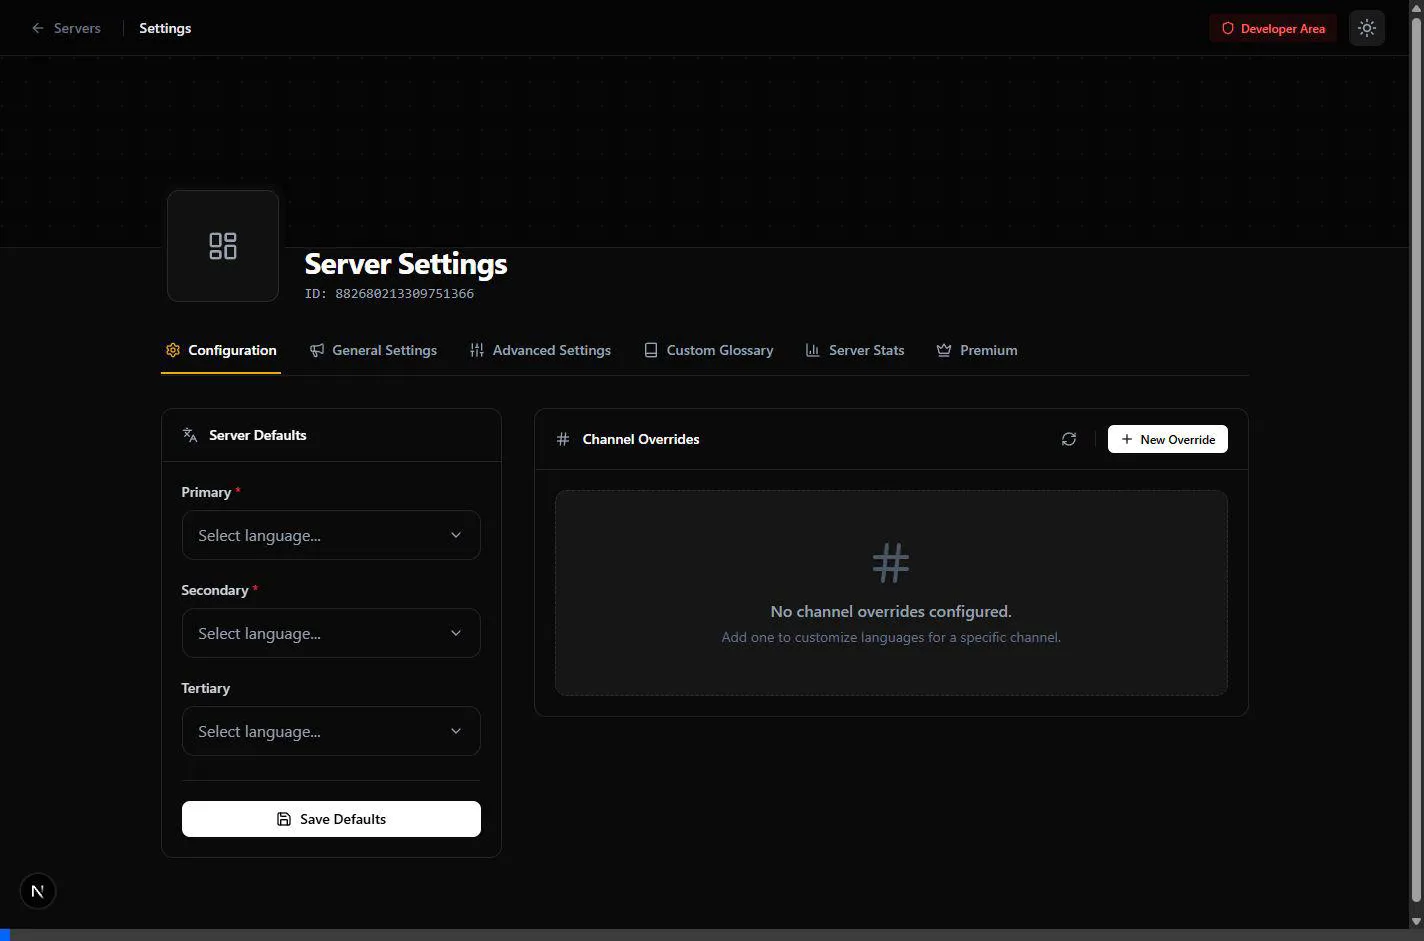1424x941 pixels.
Task: Click the server avatar grid icon
Action: click(222, 246)
